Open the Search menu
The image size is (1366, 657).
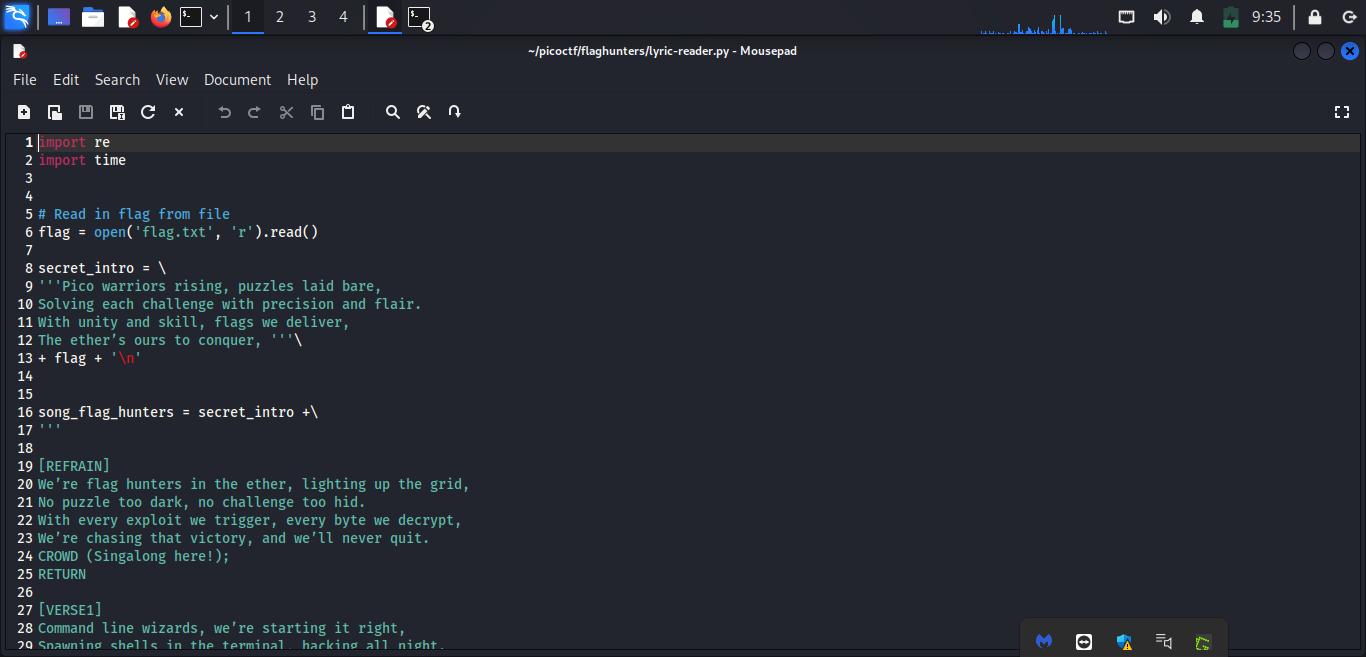coord(117,80)
